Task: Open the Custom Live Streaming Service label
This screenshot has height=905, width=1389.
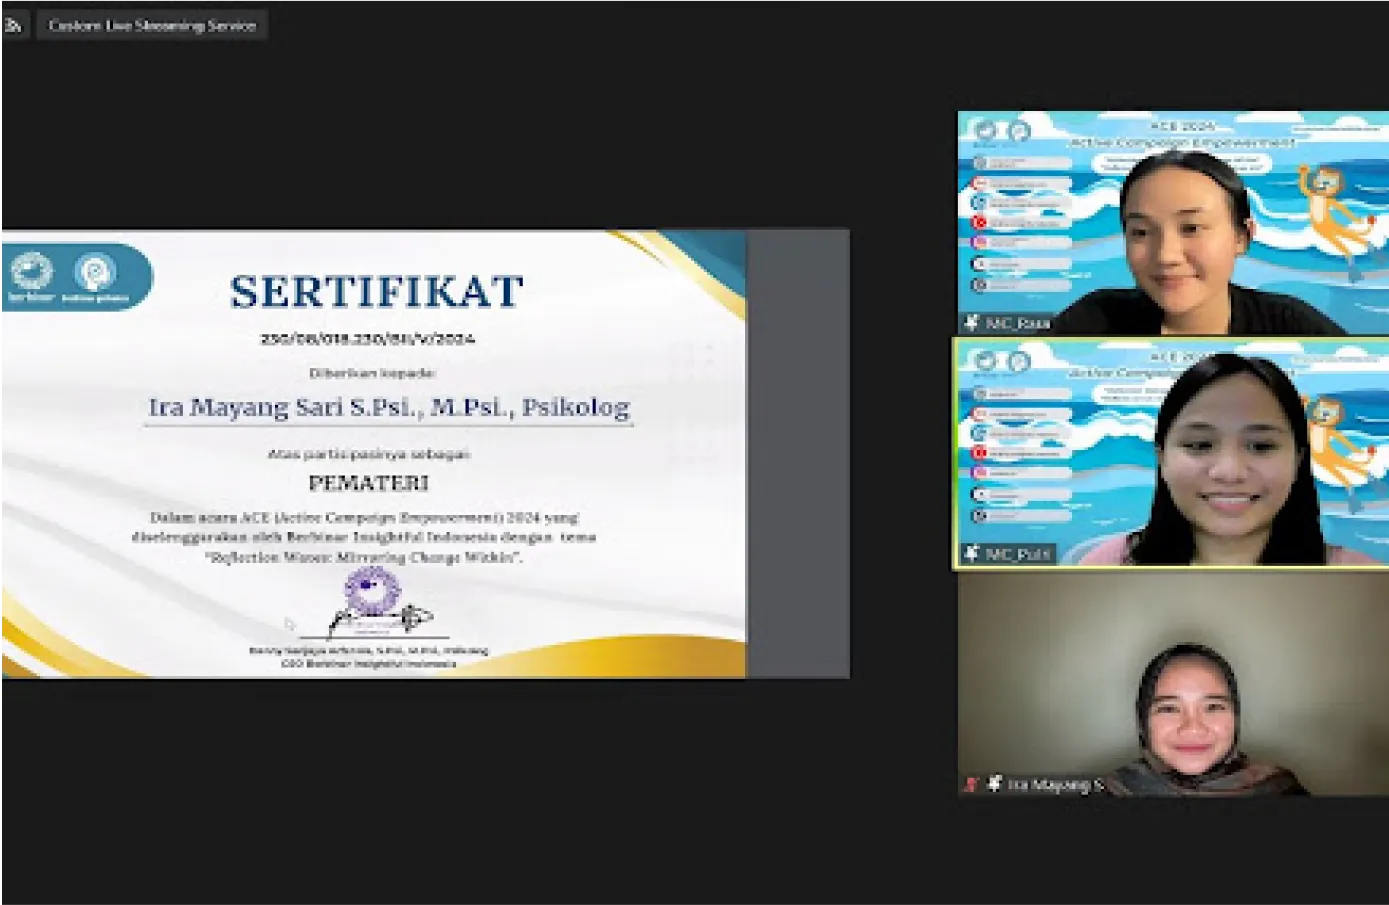Action: tap(152, 26)
